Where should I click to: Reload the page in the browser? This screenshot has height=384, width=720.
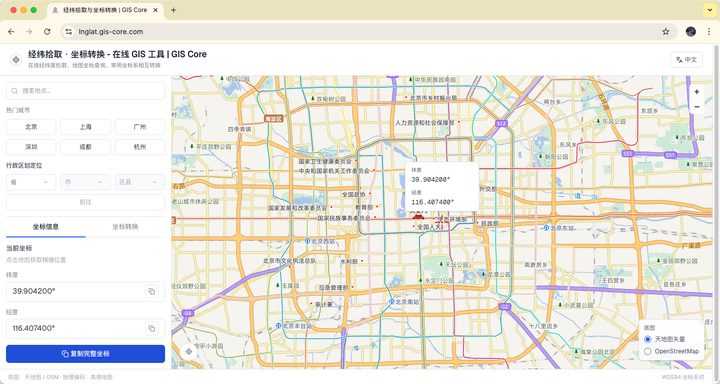point(47,32)
